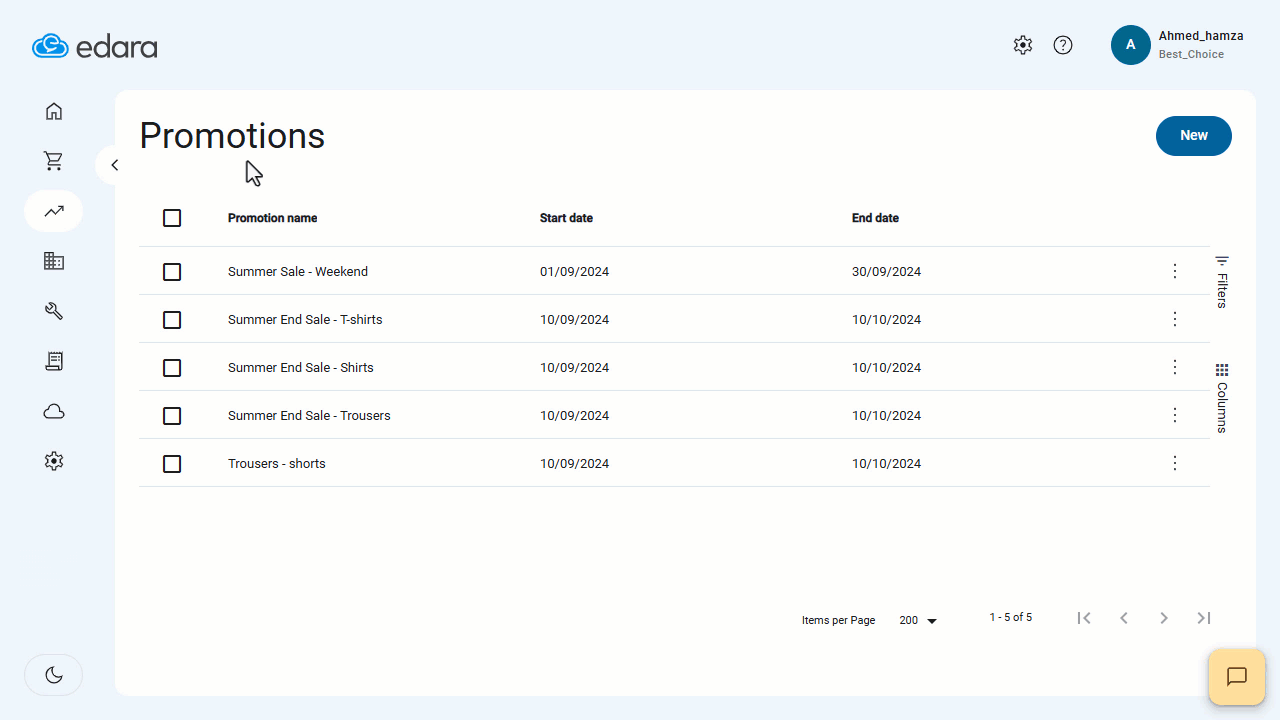Click the edara logo
Image resolution: width=1280 pixels, height=720 pixels.
pyautogui.click(x=95, y=46)
